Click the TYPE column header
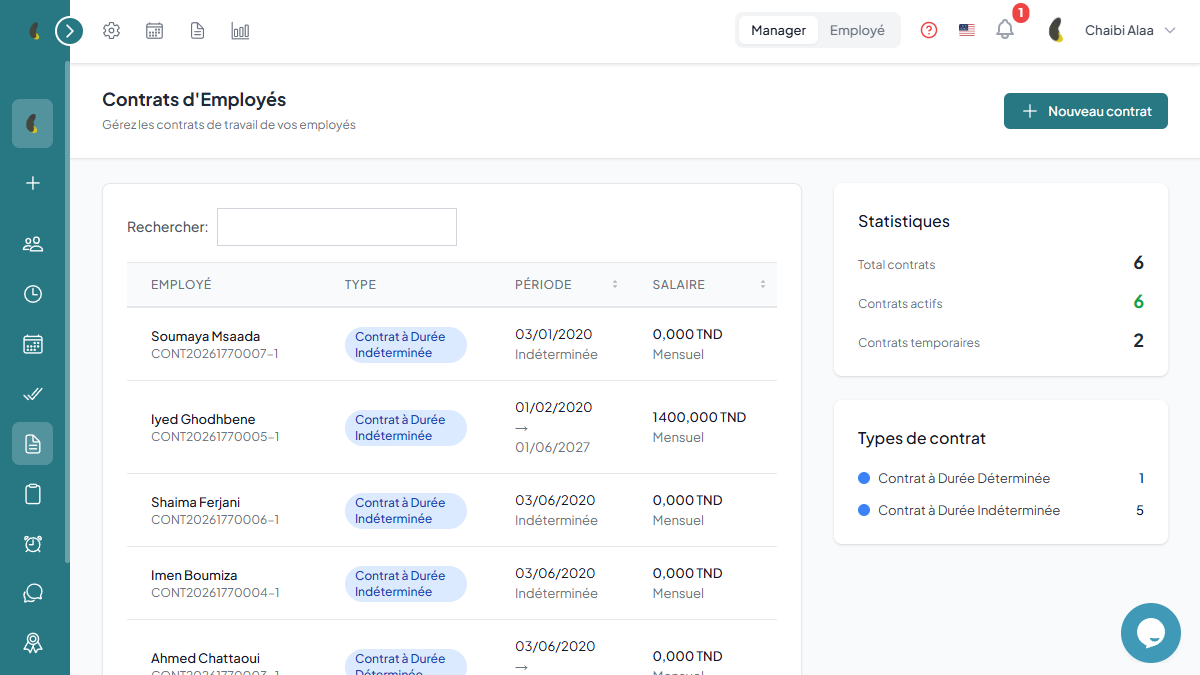The width and height of the screenshot is (1200, 675). [x=360, y=285]
